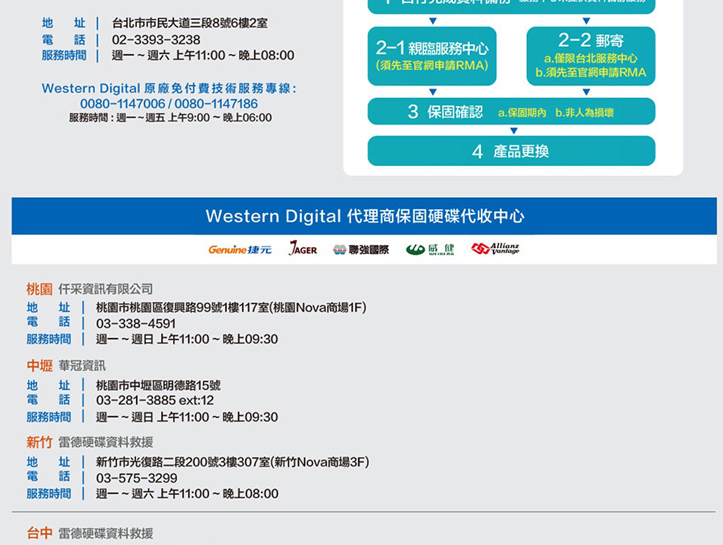Click the 服務時間 label in the Taipei block
Image resolution: width=723 pixels, height=545 pixels.
[x=64, y=55]
